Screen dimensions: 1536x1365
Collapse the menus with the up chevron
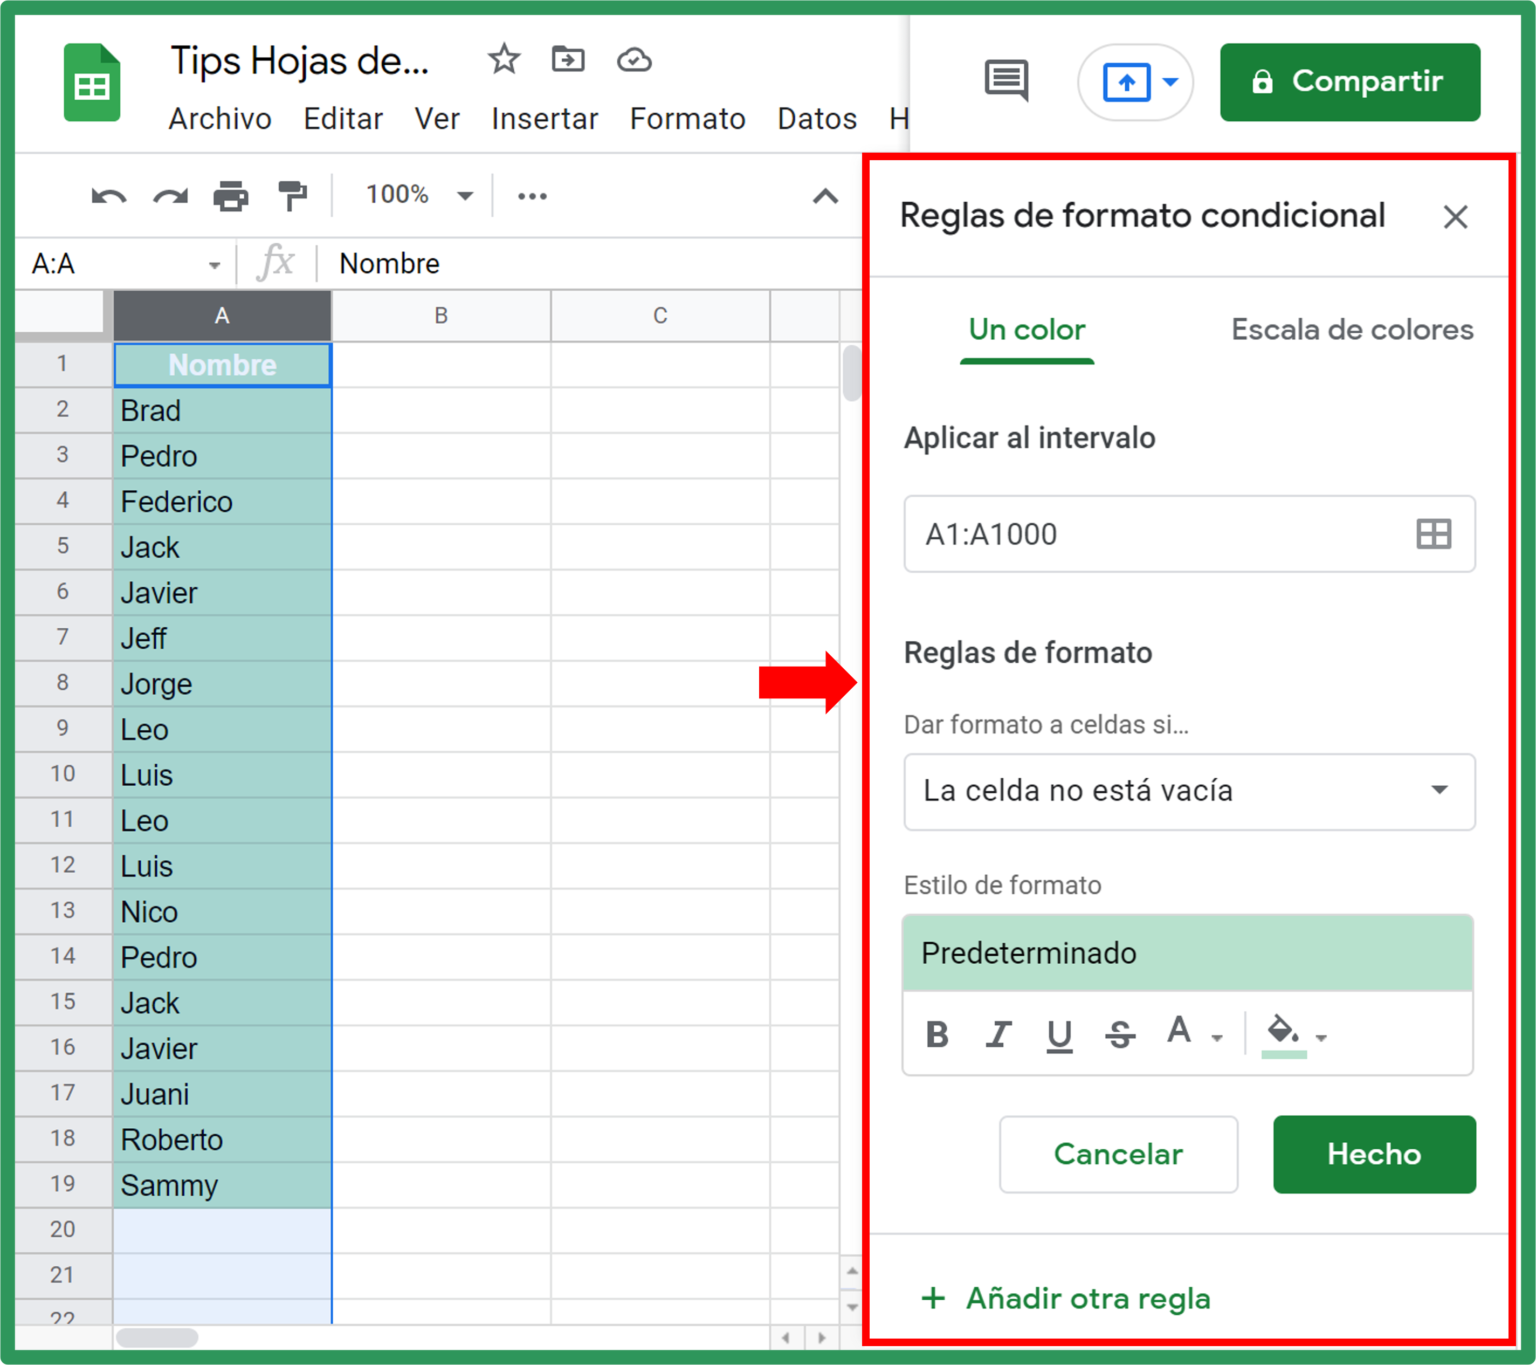(825, 196)
